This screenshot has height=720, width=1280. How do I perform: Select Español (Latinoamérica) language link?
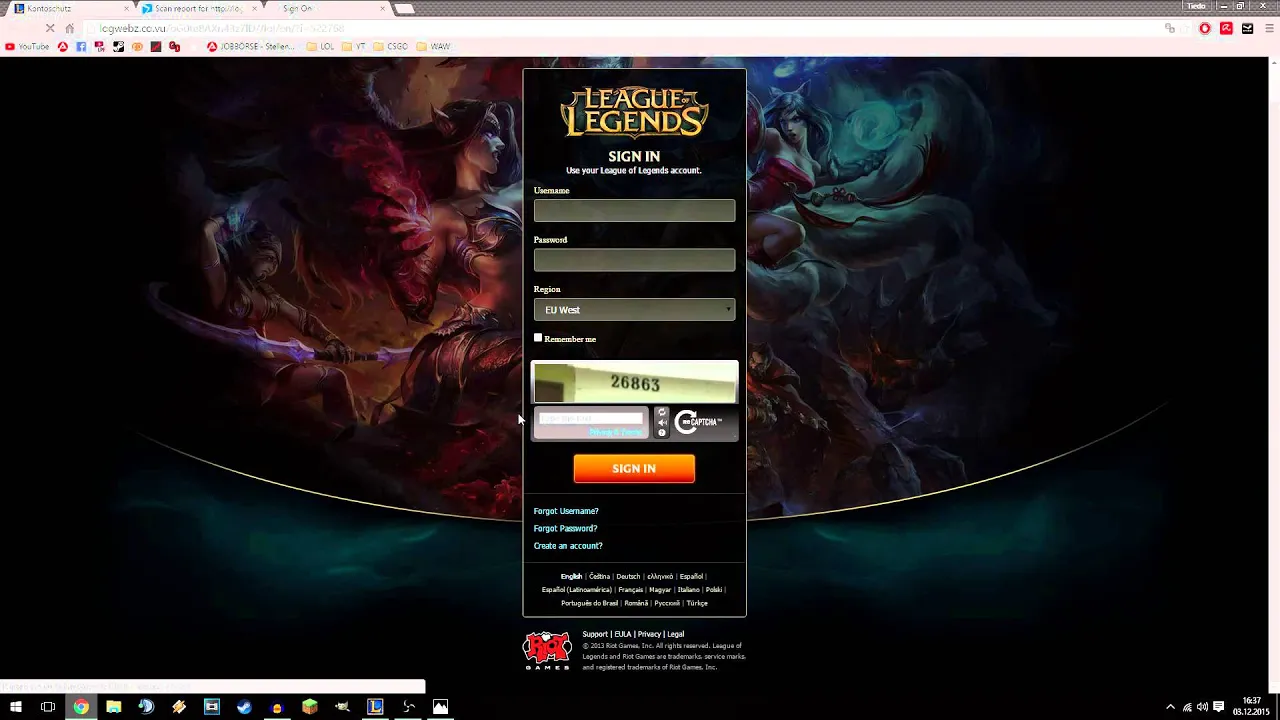(576, 590)
